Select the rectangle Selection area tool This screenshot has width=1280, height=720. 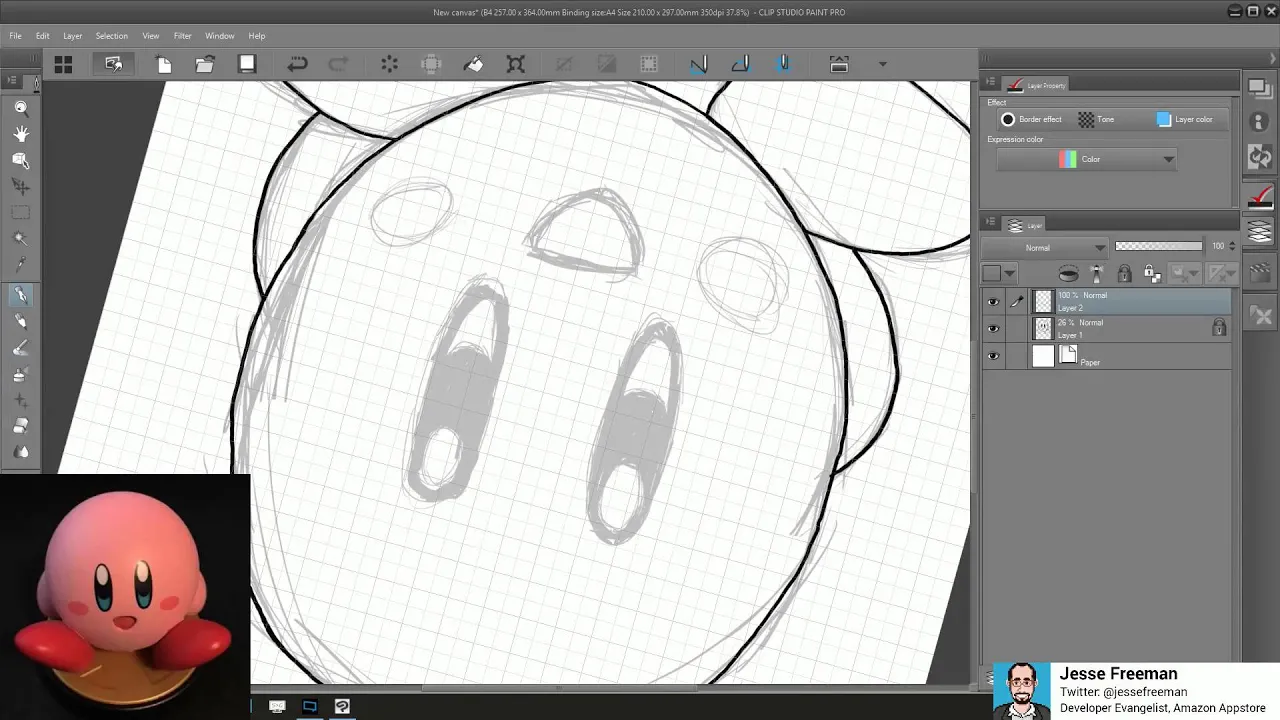click(20, 212)
